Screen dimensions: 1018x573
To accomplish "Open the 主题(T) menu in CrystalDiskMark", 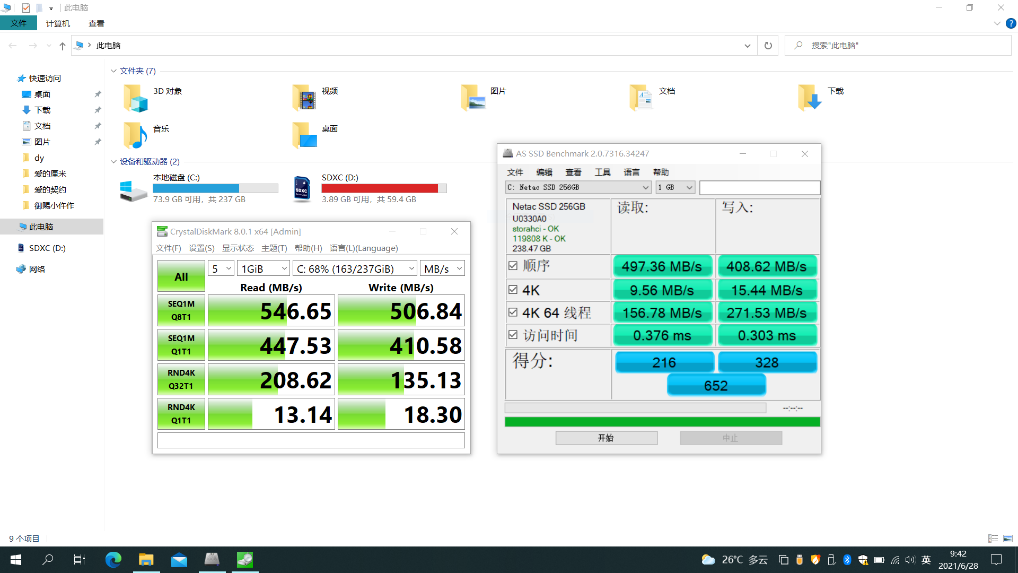I will 274,248.
